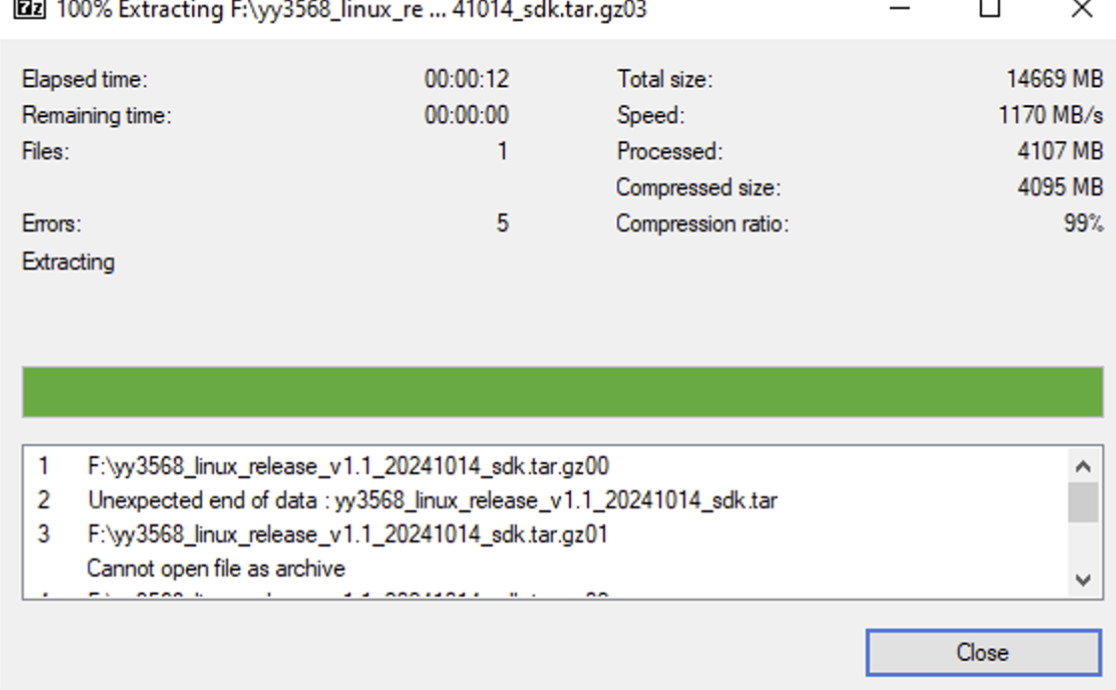
Task: Click the green extraction progress bar
Action: (x=562, y=391)
